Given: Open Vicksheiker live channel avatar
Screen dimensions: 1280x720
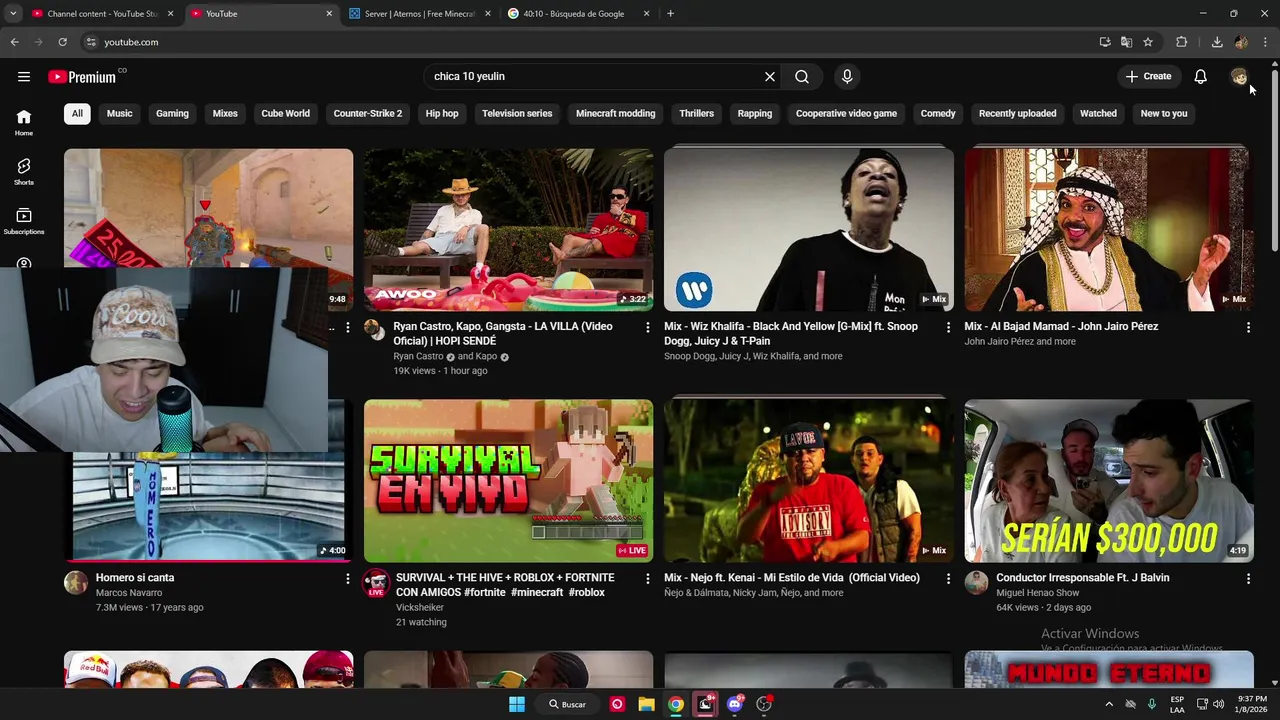Looking at the screenshot, I should [x=376, y=583].
